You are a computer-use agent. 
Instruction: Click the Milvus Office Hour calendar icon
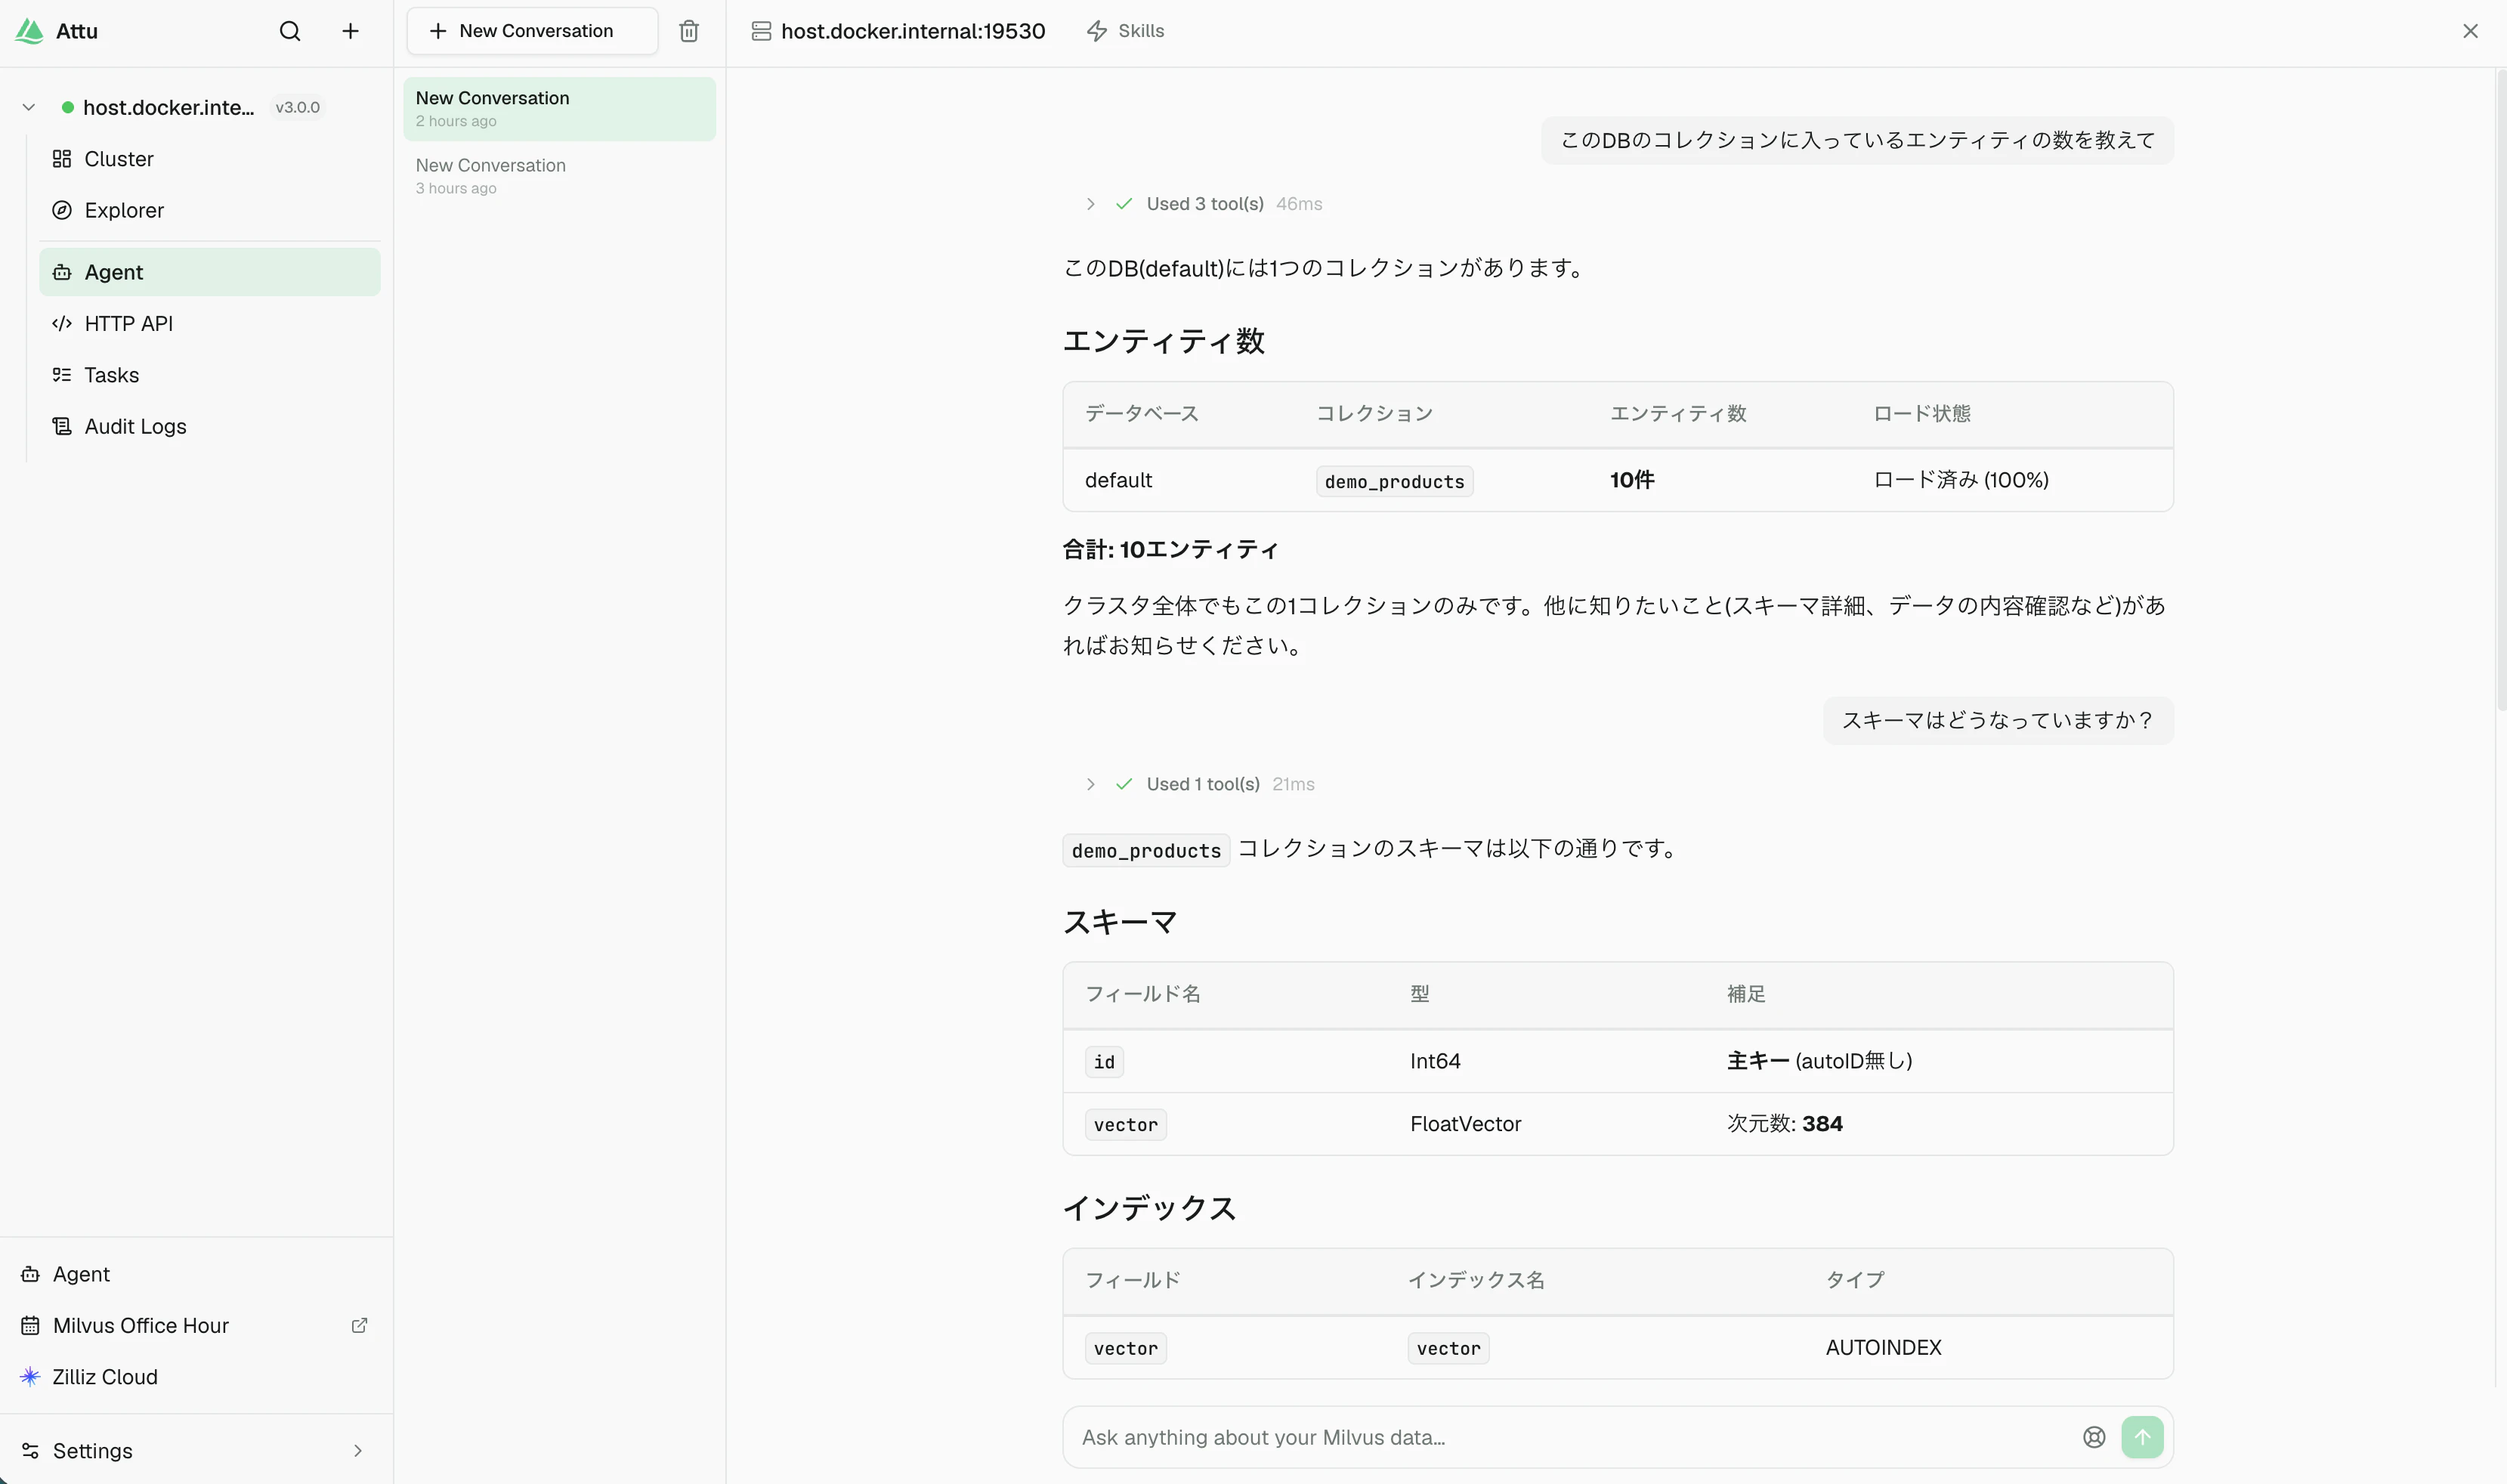pos(30,1326)
